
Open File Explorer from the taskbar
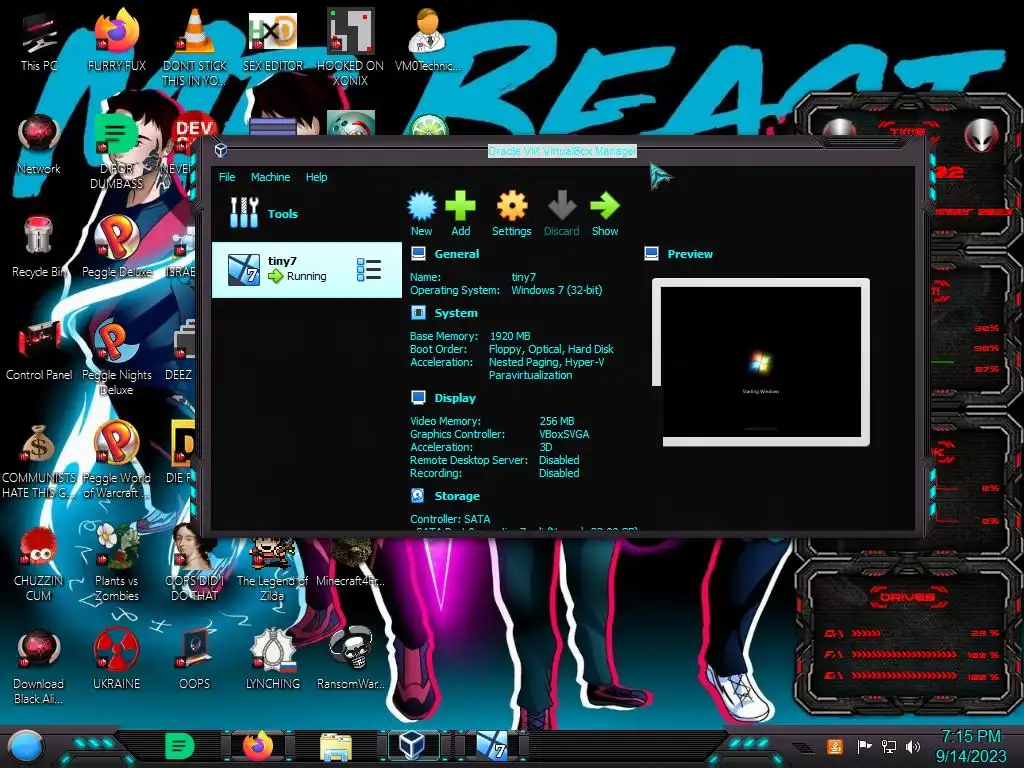(336, 746)
